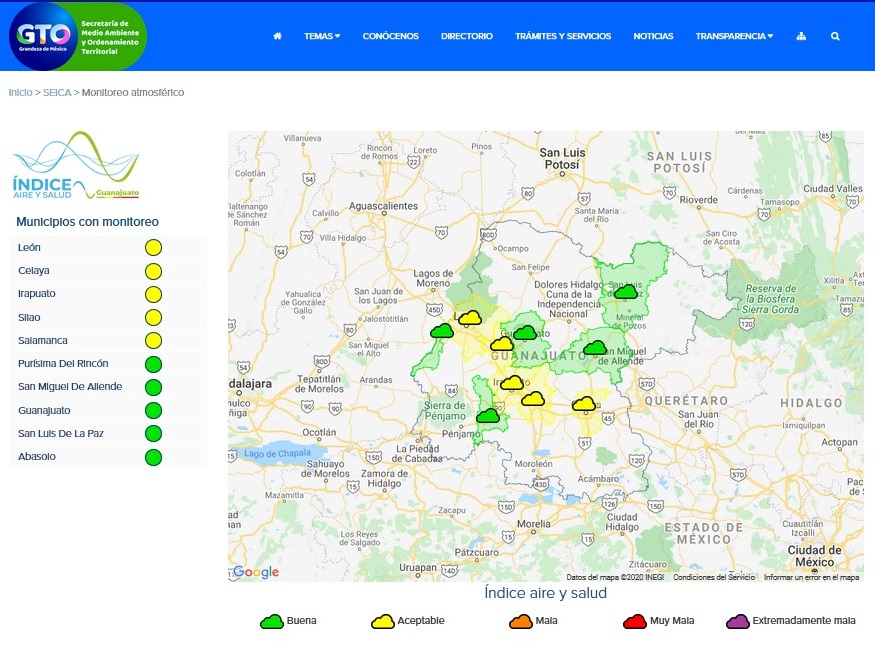This screenshot has height=645, width=875.
Task: Click the yellow cloud marker over León
Action: coord(470,318)
